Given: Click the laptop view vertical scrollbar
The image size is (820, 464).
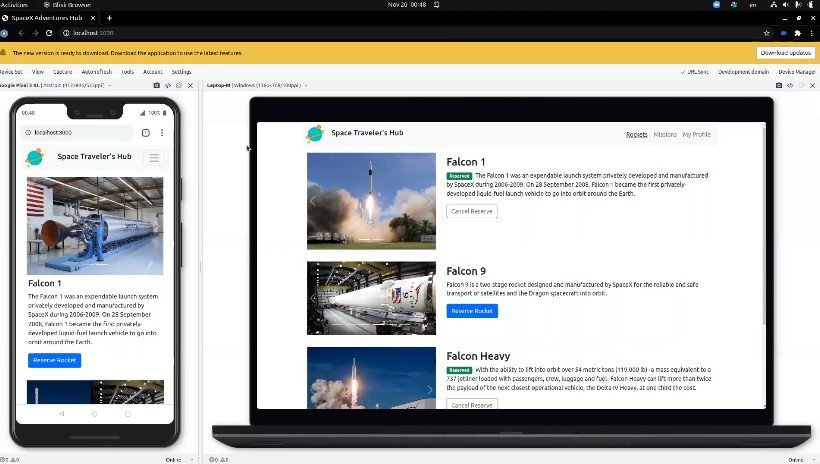Looking at the screenshot, I should [x=764, y=225].
